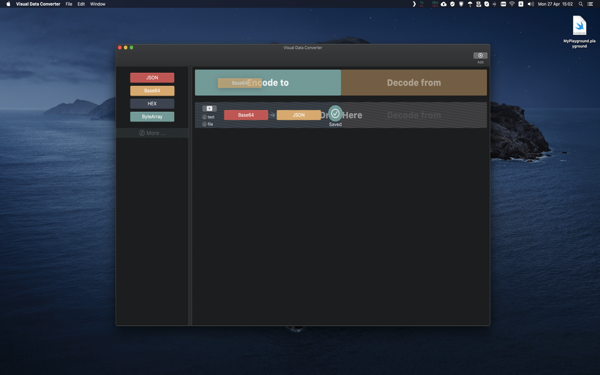The width and height of the screenshot is (600, 375).
Task: Click the shield menu bar icon
Action: pyautogui.click(x=461, y=4)
